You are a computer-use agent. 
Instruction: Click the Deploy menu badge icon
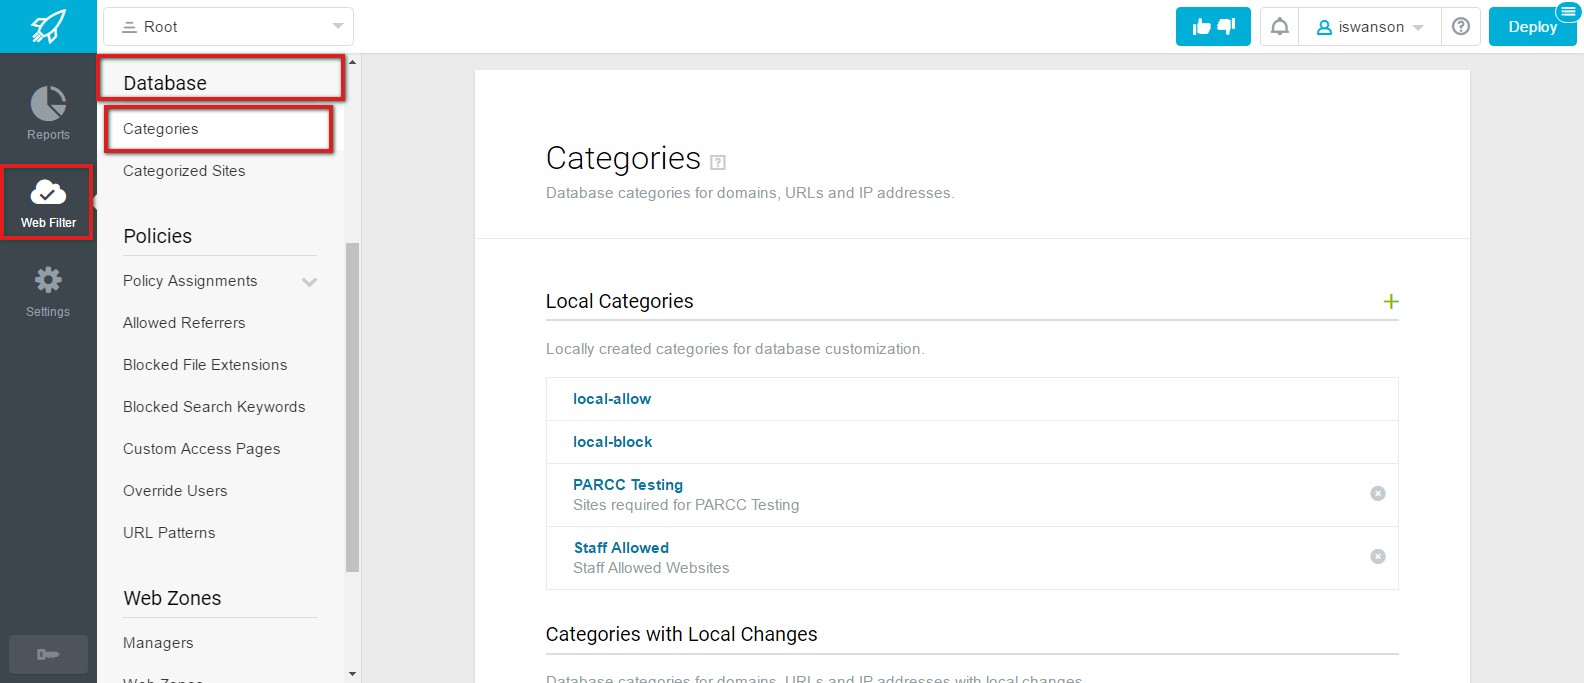click(1567, 11)
